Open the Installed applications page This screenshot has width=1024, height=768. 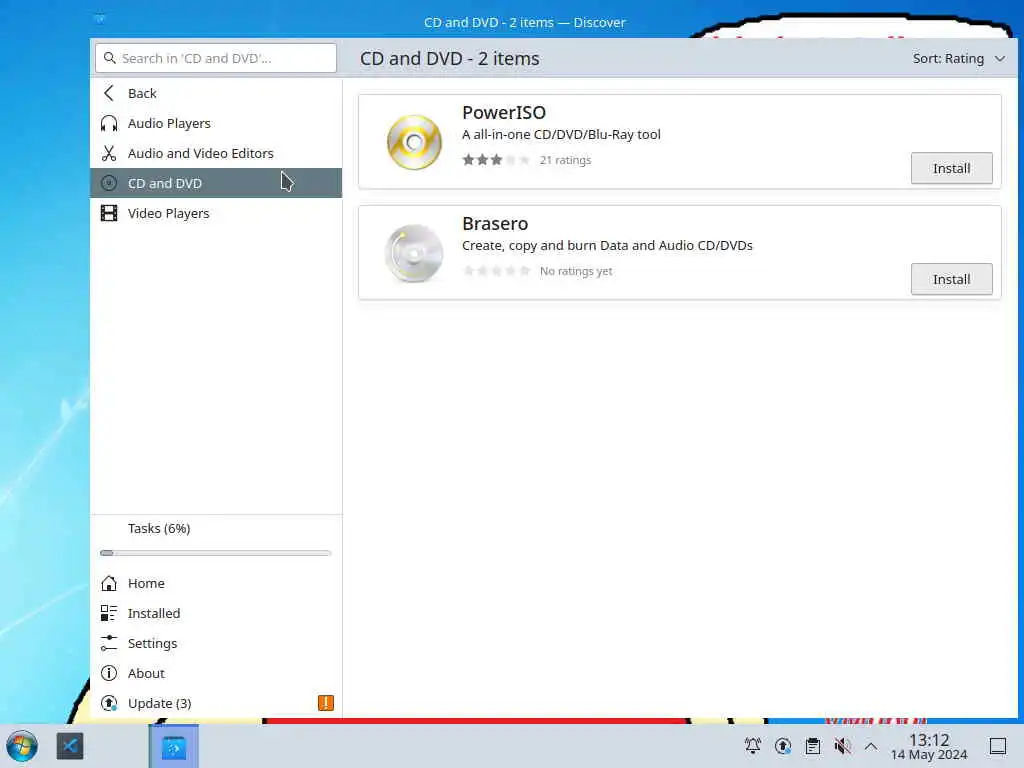point(216,613)
